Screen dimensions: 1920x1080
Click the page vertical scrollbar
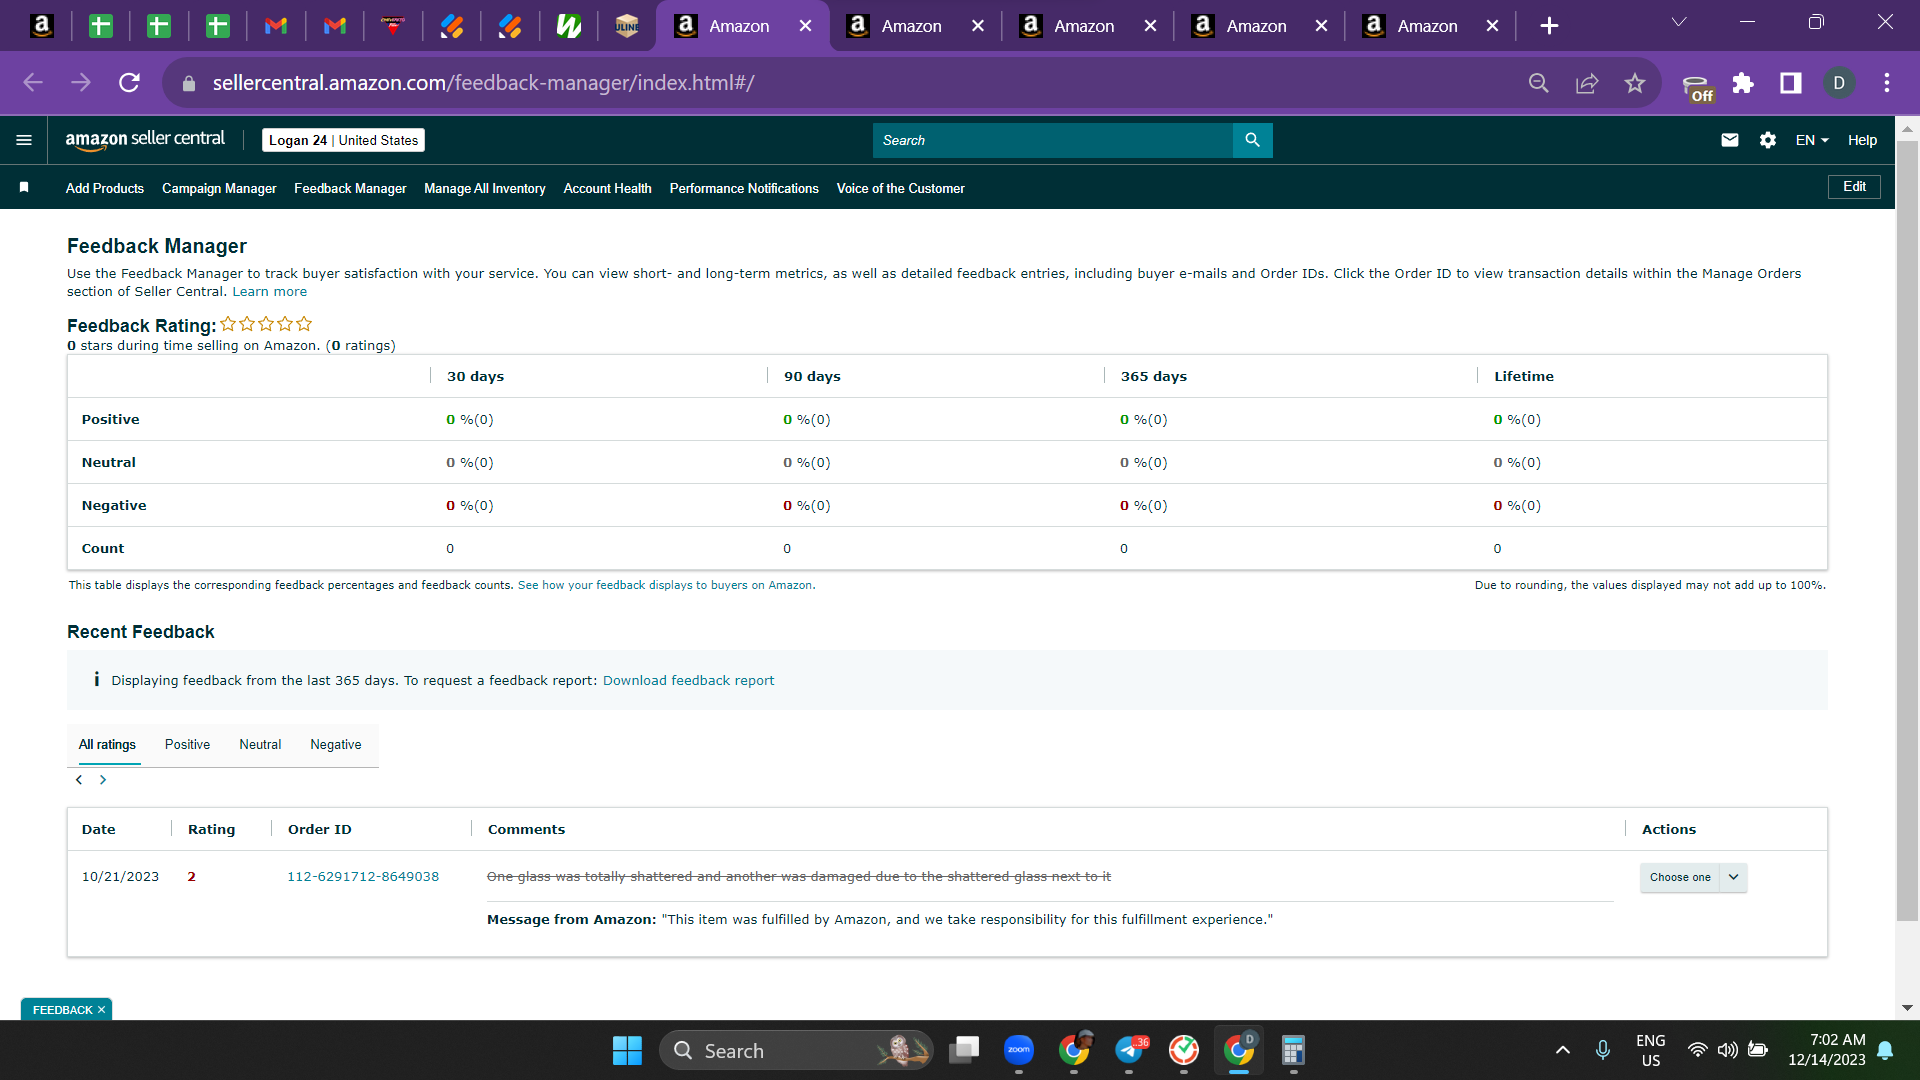[x=1907, y=530]
